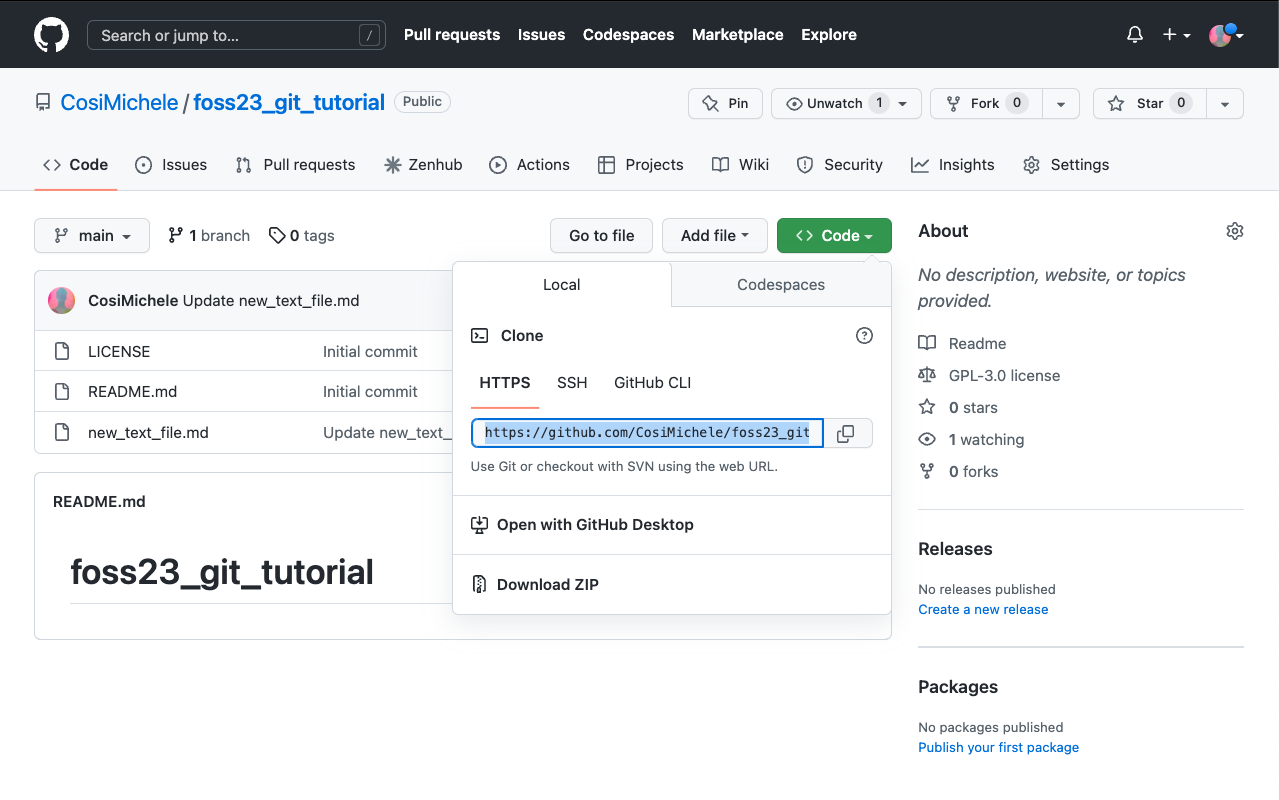Click Create a new release
This screenshot has width=1279, height=800.
coord(984,610)
